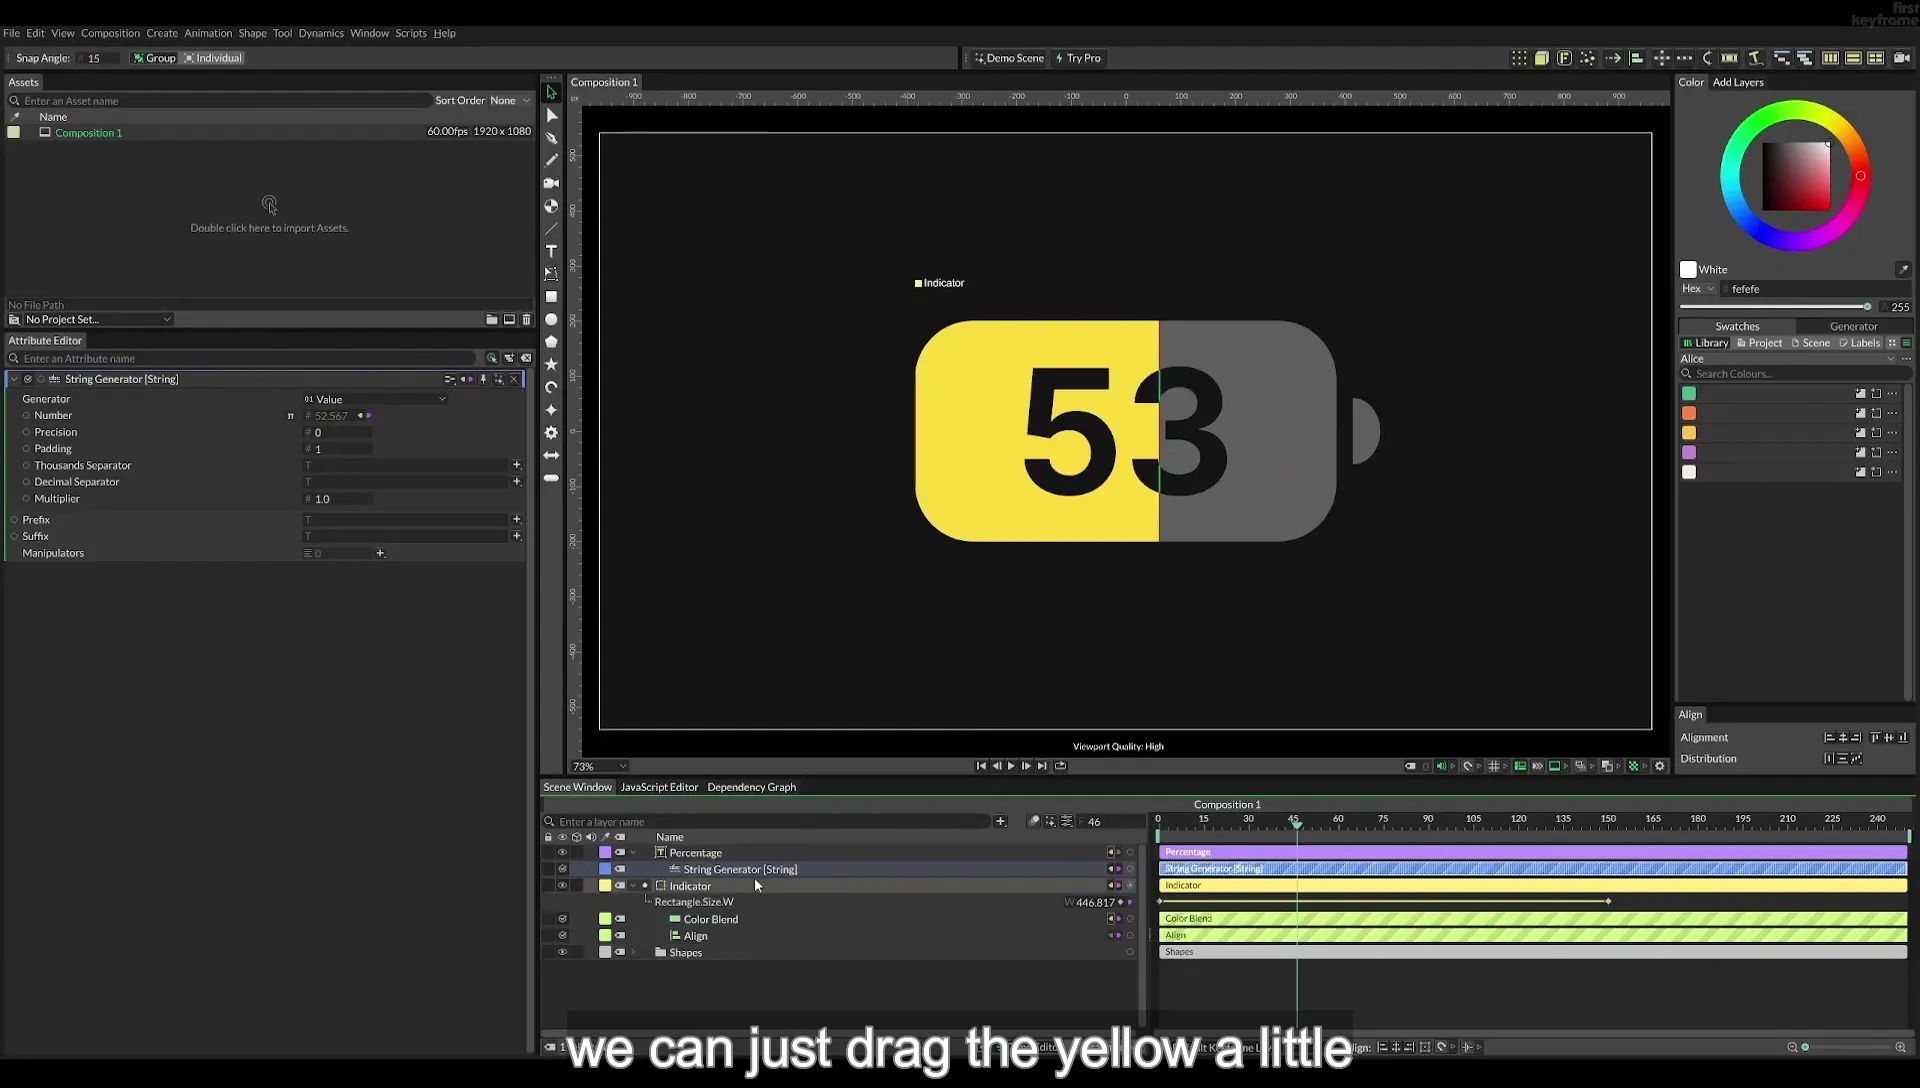Switch to the JavaScript Editor tab
The height and width of the screenshot is (1088, 1920).
[x=659, y=787]
